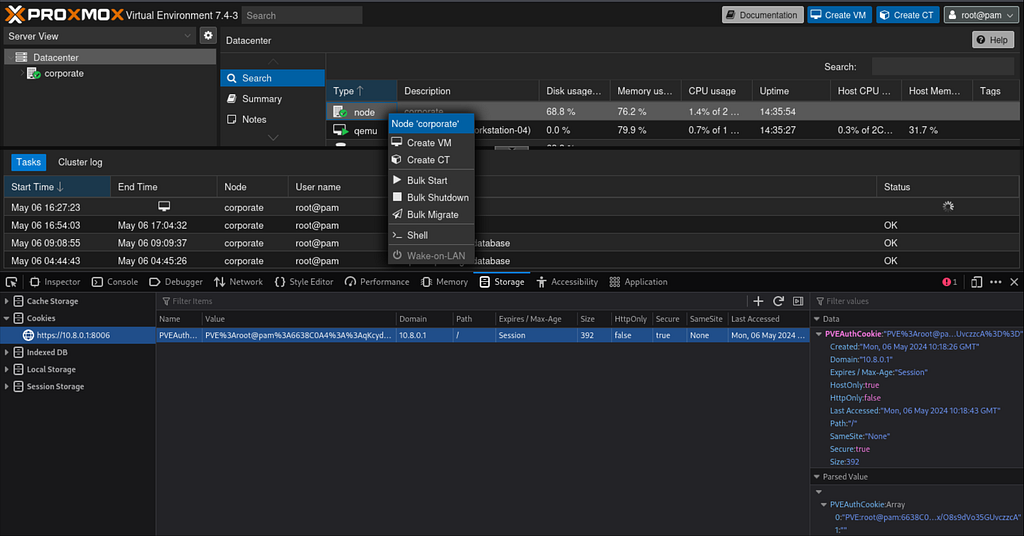Choose Bulk Shutdown in context menu

point(431,197)
